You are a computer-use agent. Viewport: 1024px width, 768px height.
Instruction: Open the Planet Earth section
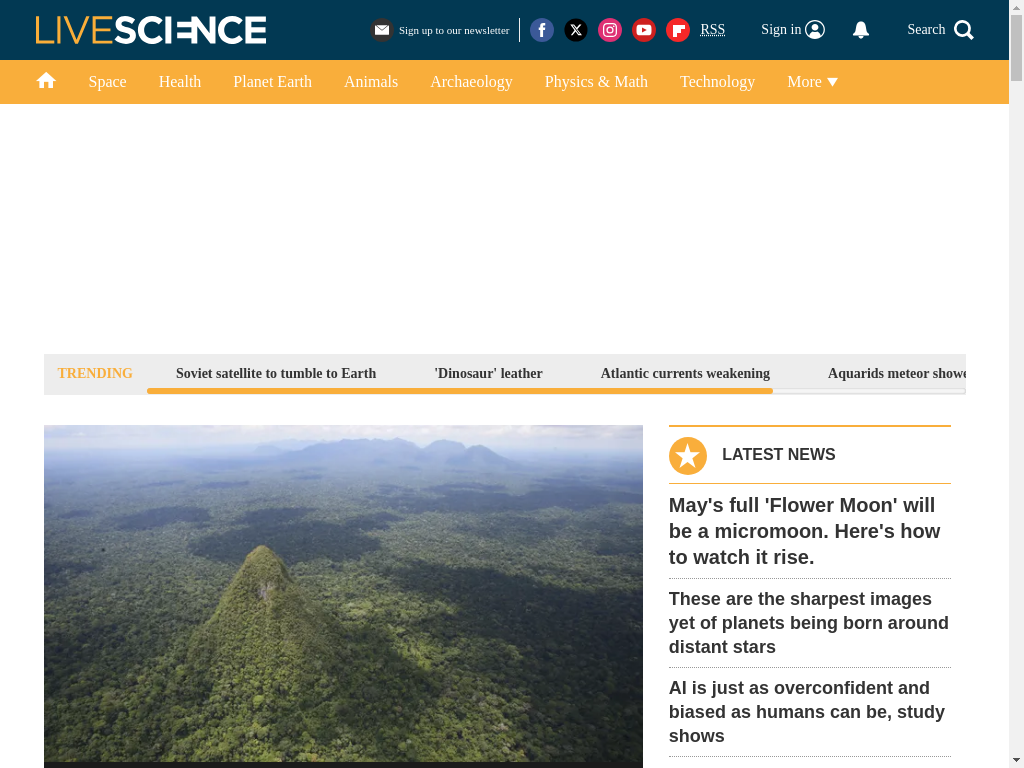(x=273, y=82)
